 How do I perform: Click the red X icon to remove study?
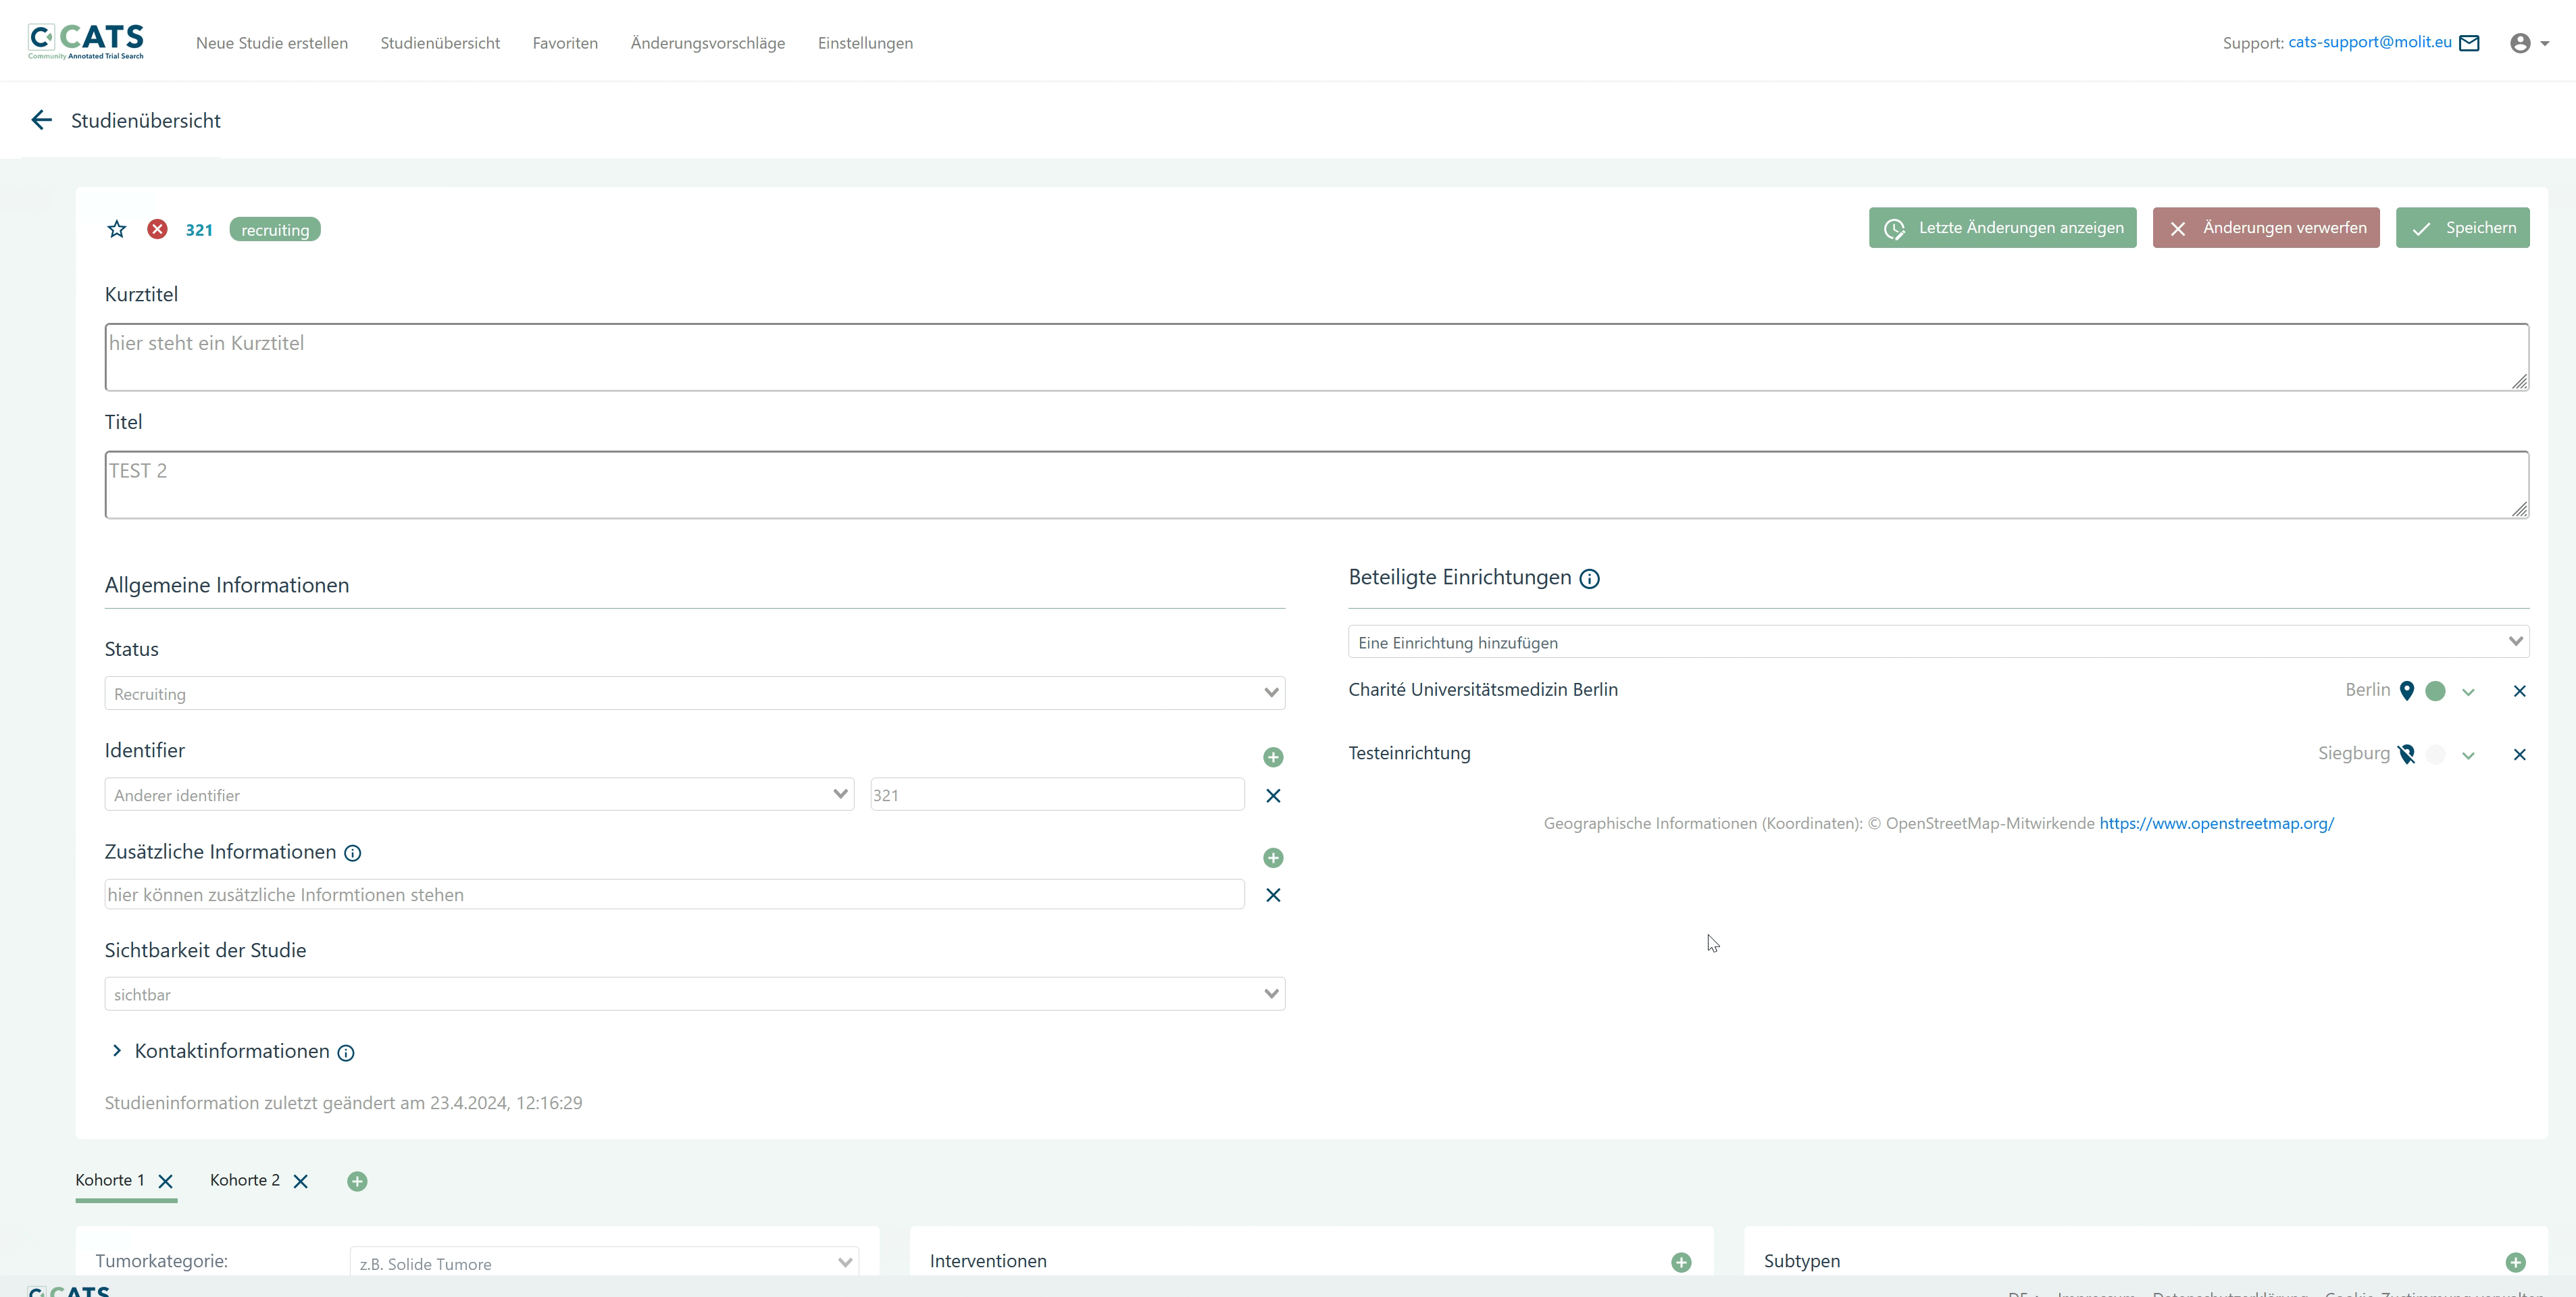tap(157, 228)
